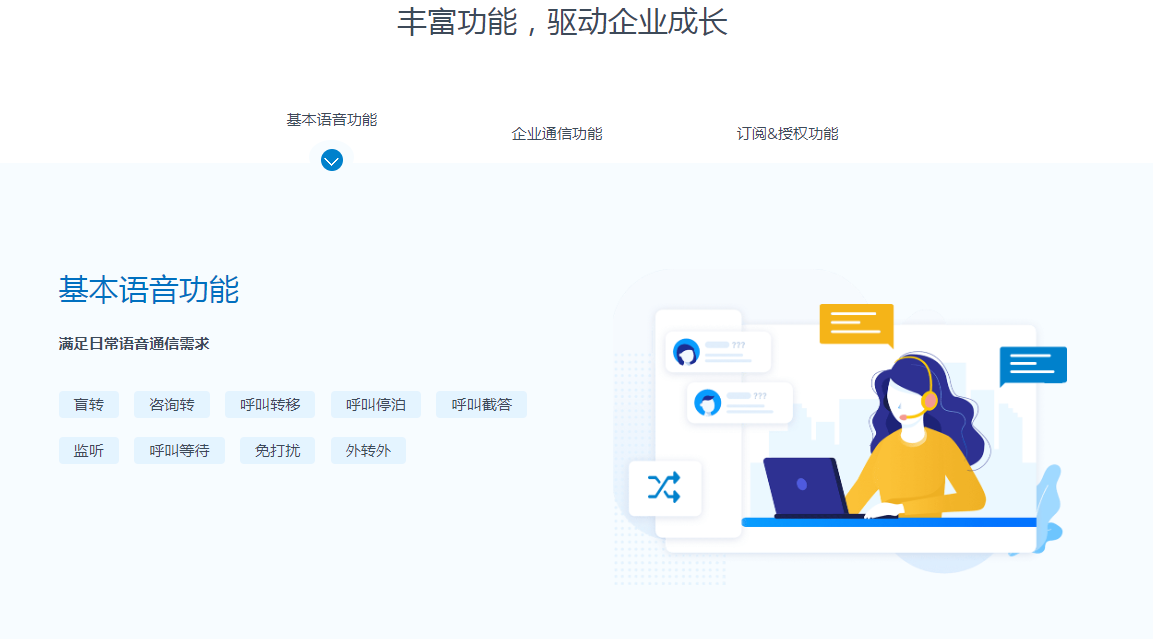Click the 基本语音功能 blue section heading
Screen dimensions: 1153x639
pyautogui.click(x=149, y=290)
